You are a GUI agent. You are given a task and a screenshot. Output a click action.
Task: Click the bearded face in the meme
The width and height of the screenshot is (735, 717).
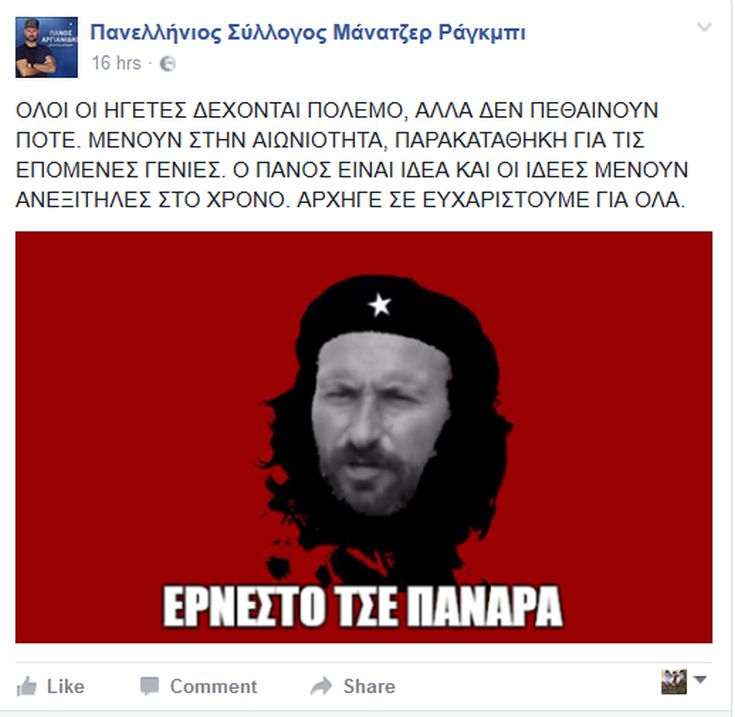(381, 424)
